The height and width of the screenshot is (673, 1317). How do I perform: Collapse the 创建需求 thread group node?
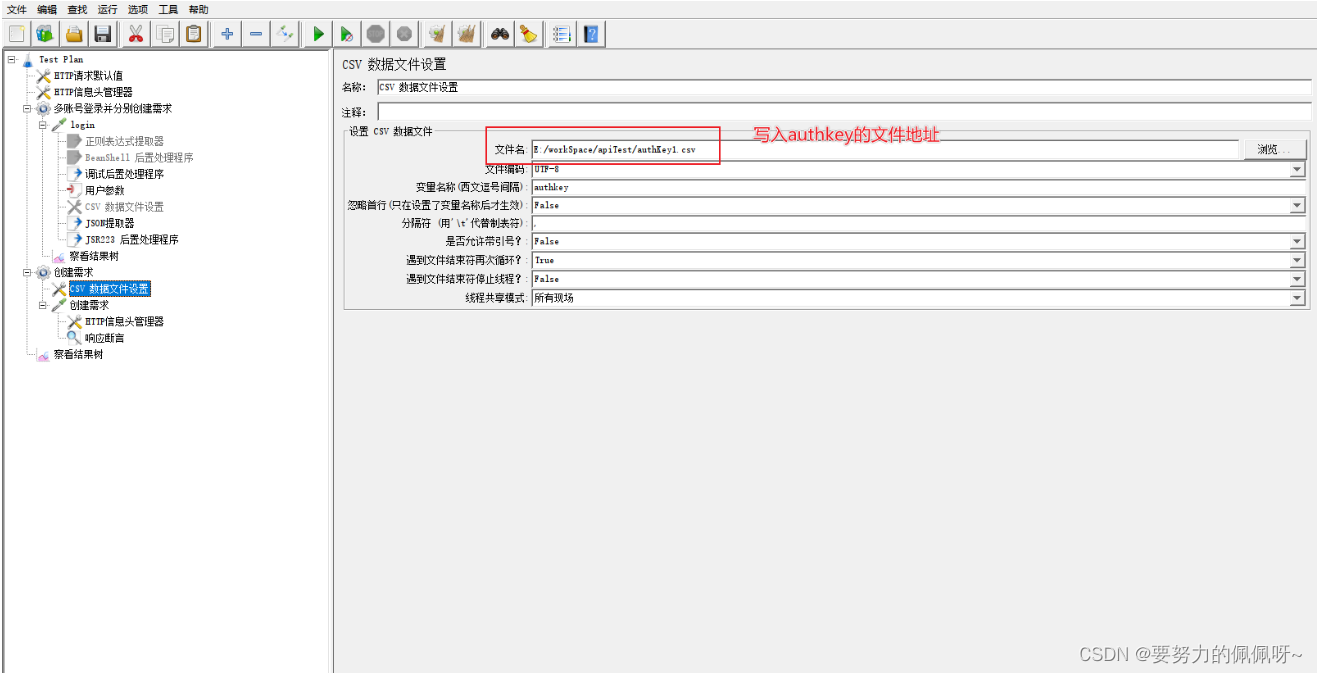pos(27,272)
